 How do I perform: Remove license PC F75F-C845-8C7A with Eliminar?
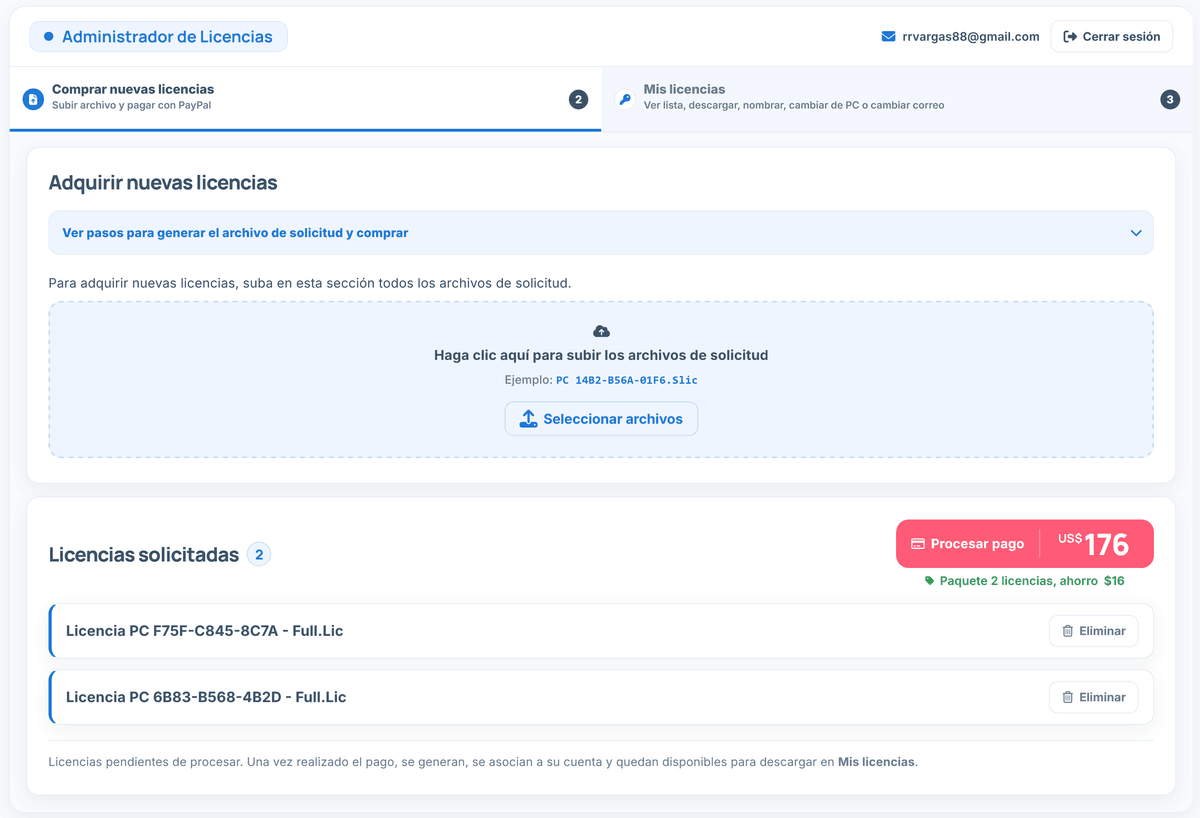1093,631
